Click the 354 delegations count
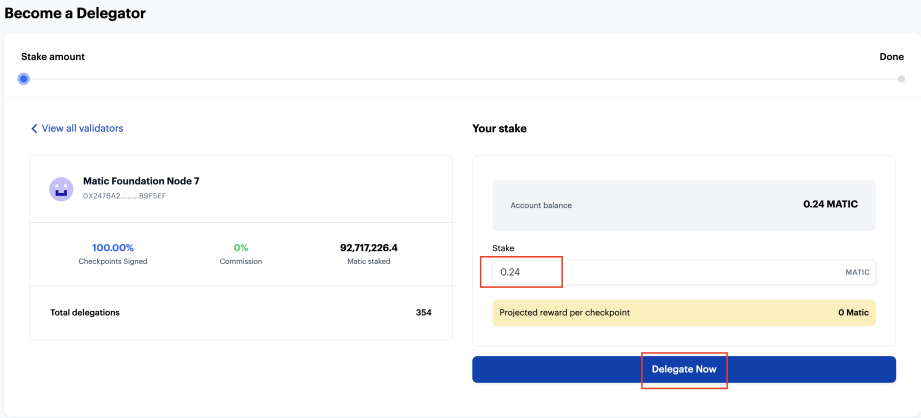Image resolution: width=921 pixels, height=418 pixels. click(x=423, y=312)
